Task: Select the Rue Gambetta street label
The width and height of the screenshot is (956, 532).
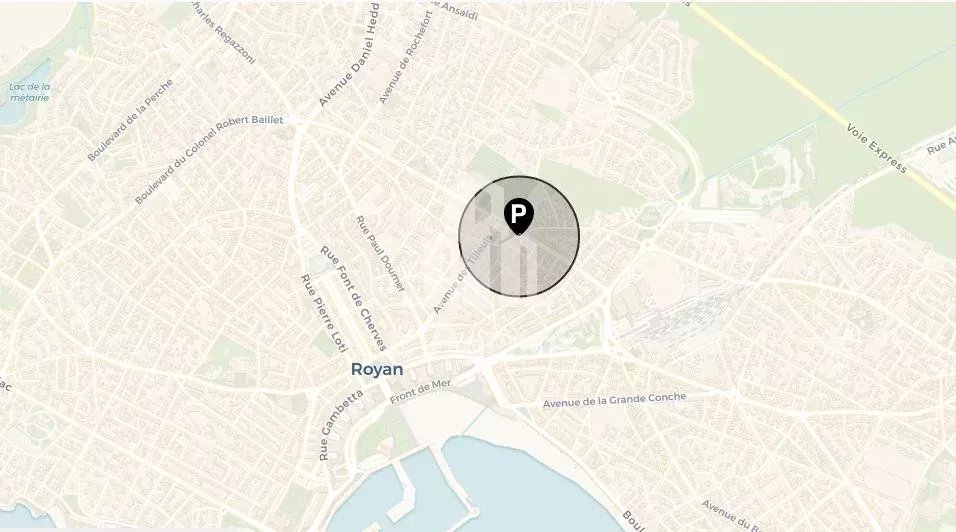Action: pos(341,424)
